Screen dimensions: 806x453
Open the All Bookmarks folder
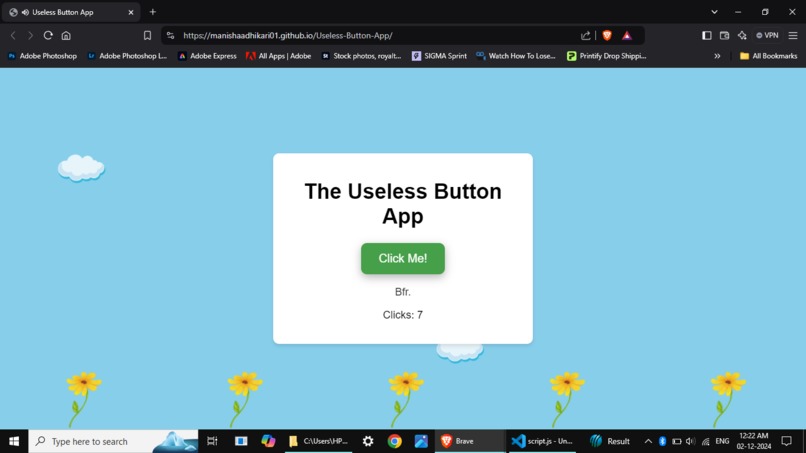pos(768,56)
